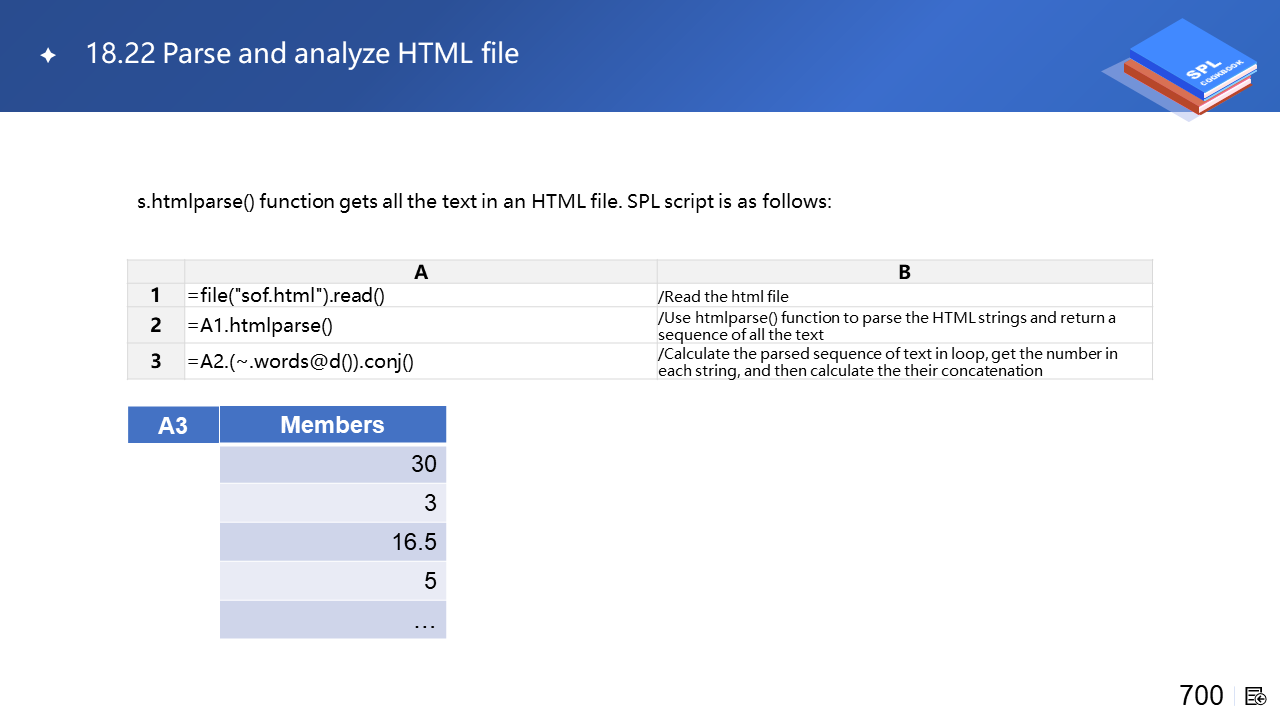
Task: Click the star bullet before the title
Action: coord(48,55)
